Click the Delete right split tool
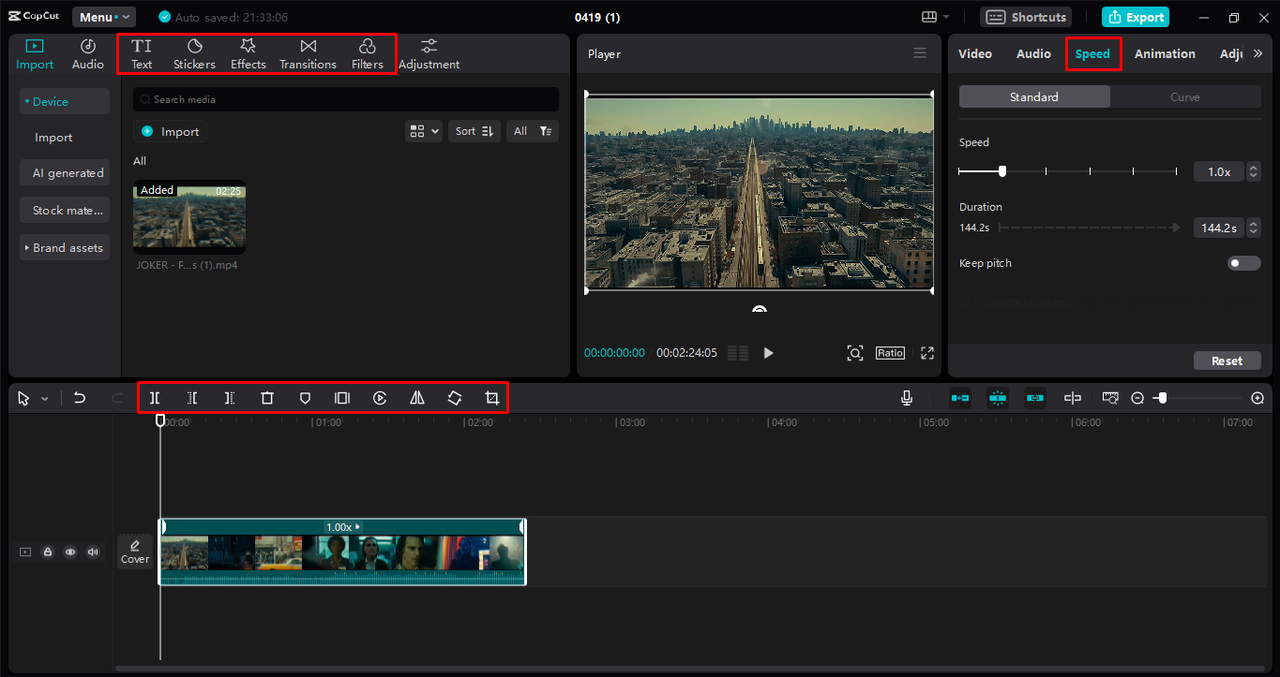1280x677 pixels. pos(229,398)
